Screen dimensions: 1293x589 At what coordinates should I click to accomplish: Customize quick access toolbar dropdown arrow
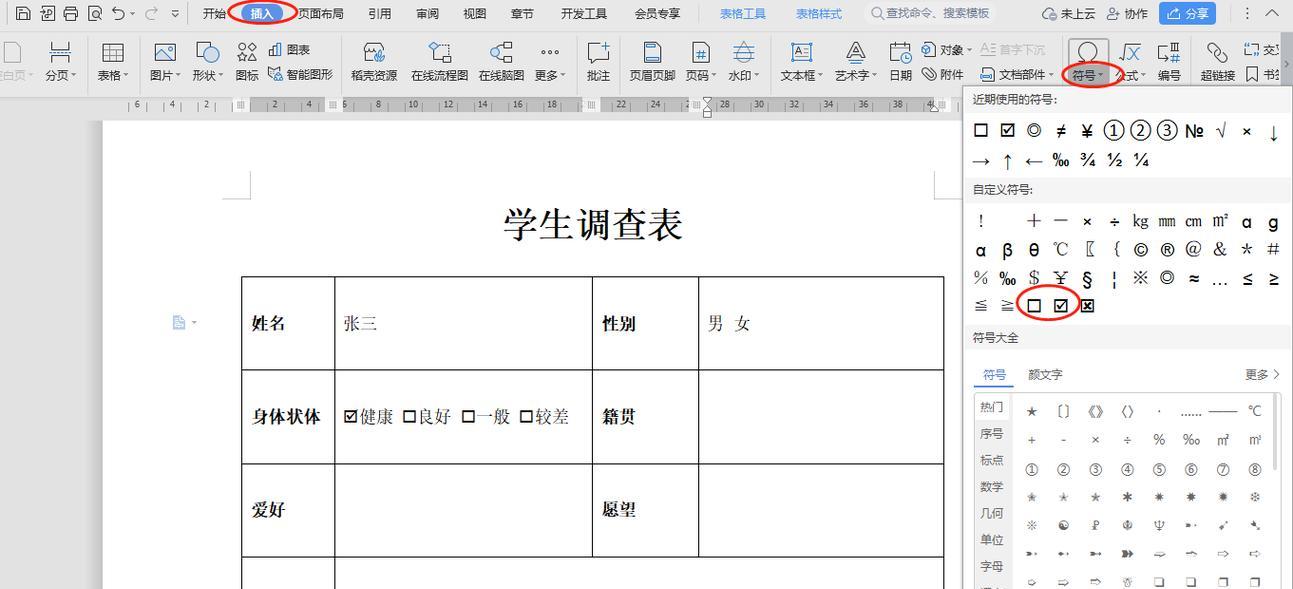click(176, 14)
